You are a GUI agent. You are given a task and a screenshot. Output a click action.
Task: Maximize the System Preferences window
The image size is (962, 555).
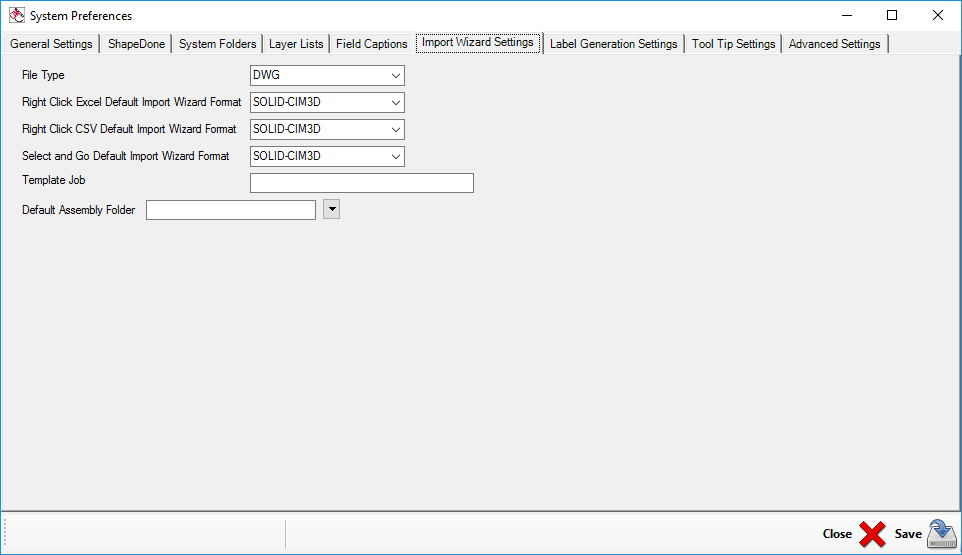[x=892, y=15]
